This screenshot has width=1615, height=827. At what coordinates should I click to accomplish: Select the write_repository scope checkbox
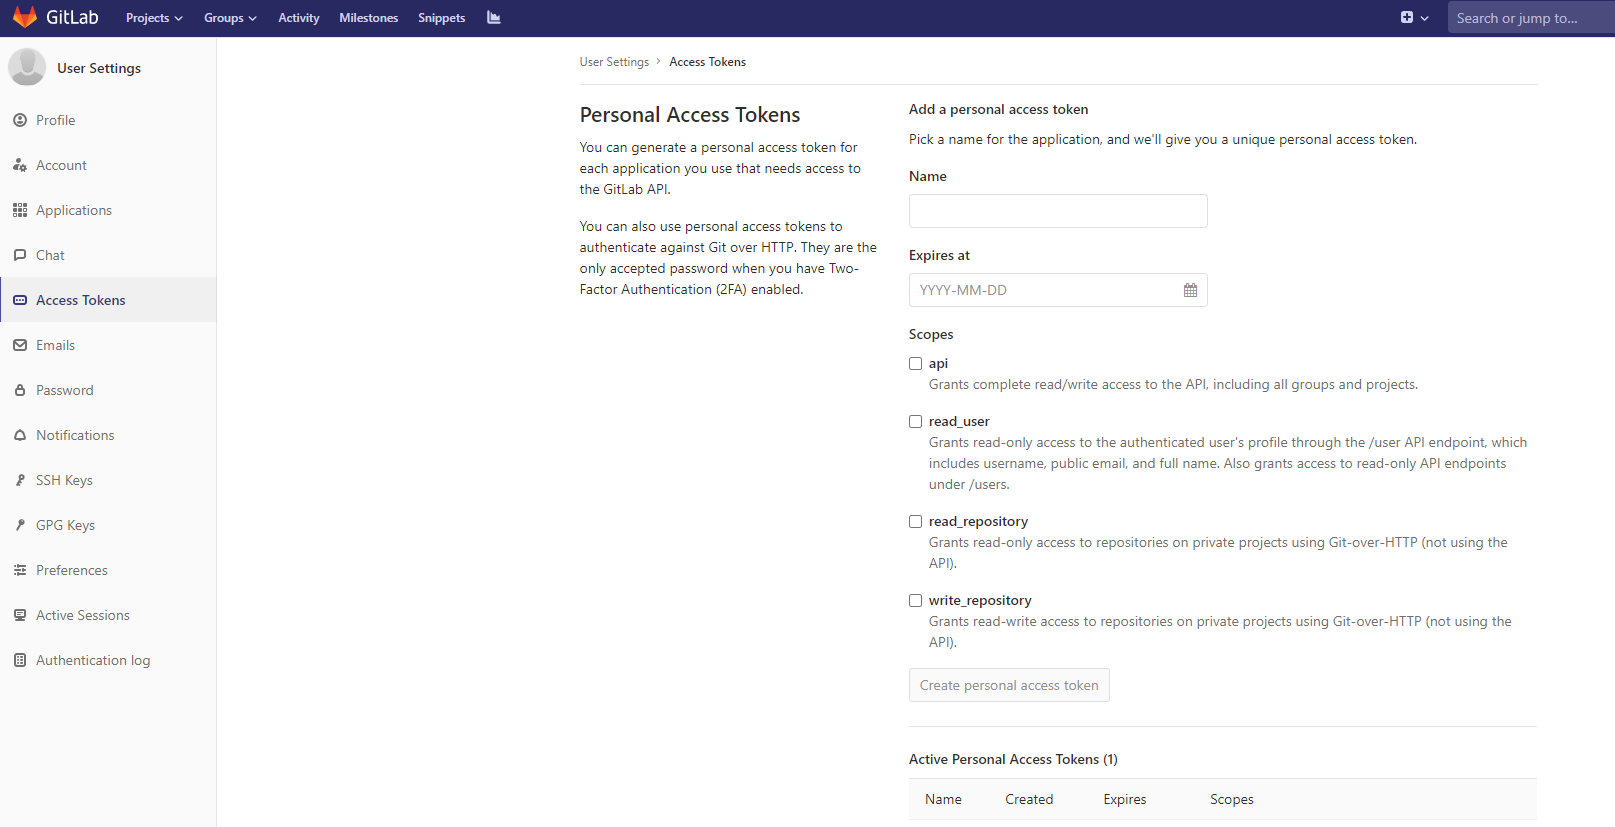915,601
